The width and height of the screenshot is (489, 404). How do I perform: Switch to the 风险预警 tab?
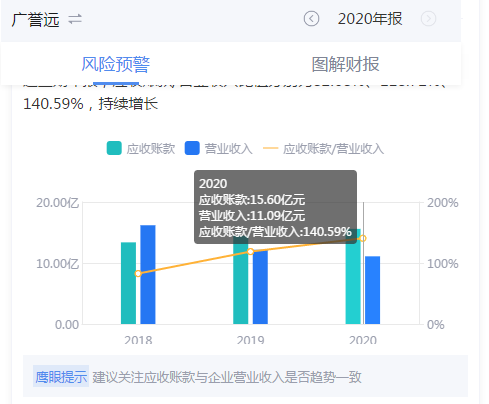[116, 64]
